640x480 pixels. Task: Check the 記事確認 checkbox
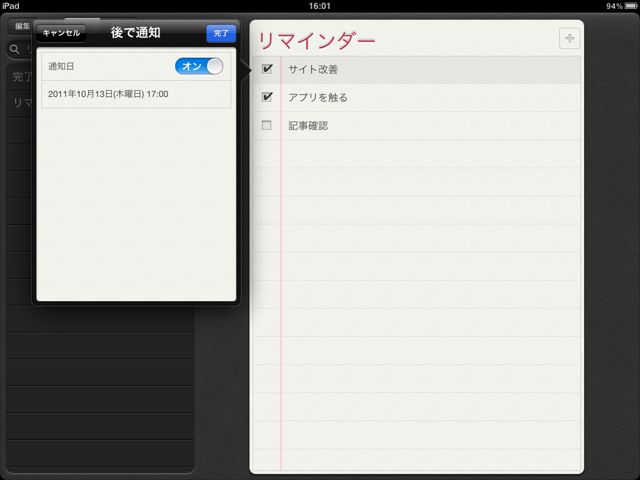[x=267, y=125]
